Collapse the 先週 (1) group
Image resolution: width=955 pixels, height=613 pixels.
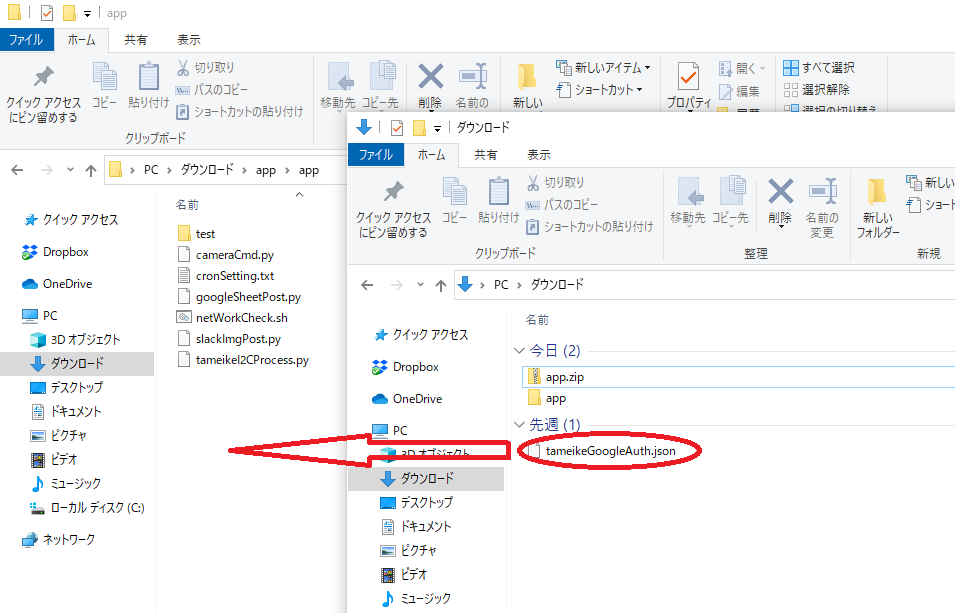(x=518, y=425)
